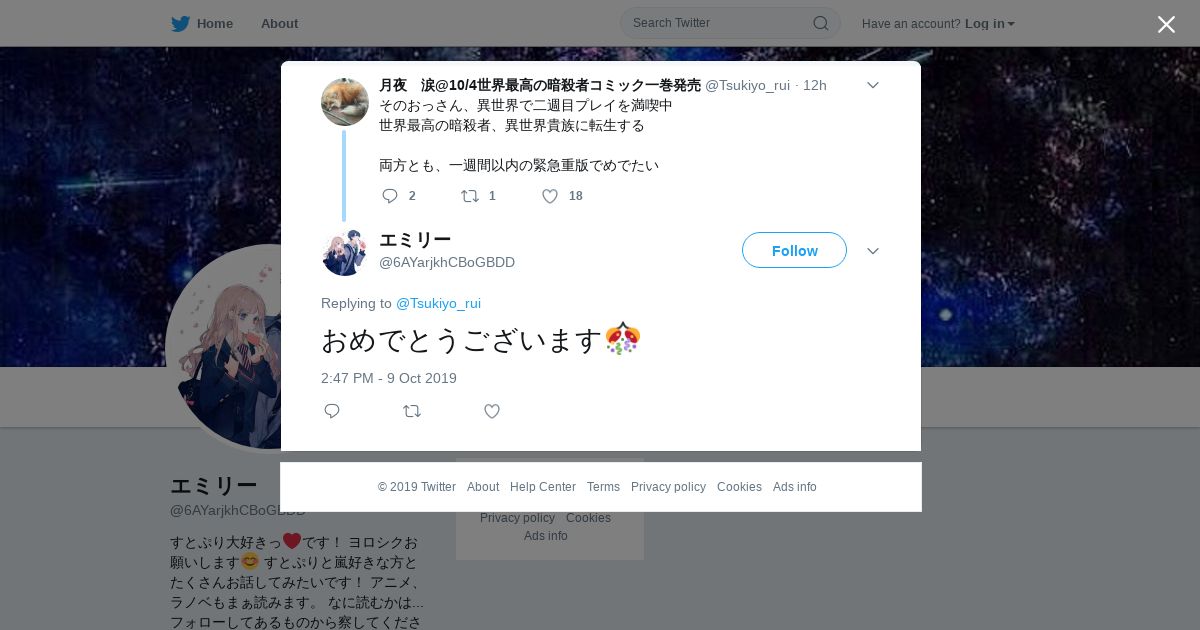Like エミリー's reply tweet
The image size is (1200, 630).
(x=492, y=411)
